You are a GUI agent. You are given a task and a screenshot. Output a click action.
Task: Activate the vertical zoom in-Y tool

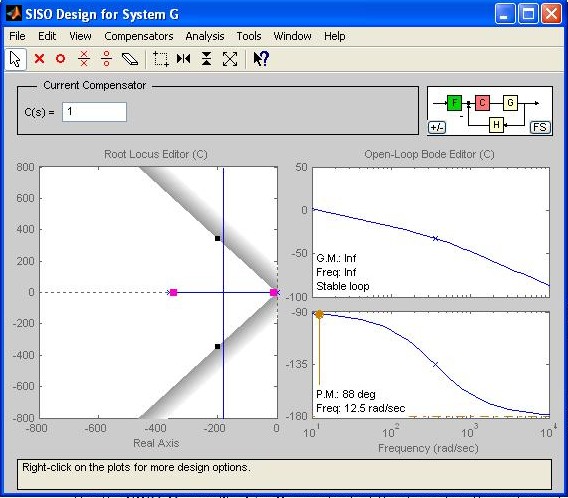click(x=206, y=59)
